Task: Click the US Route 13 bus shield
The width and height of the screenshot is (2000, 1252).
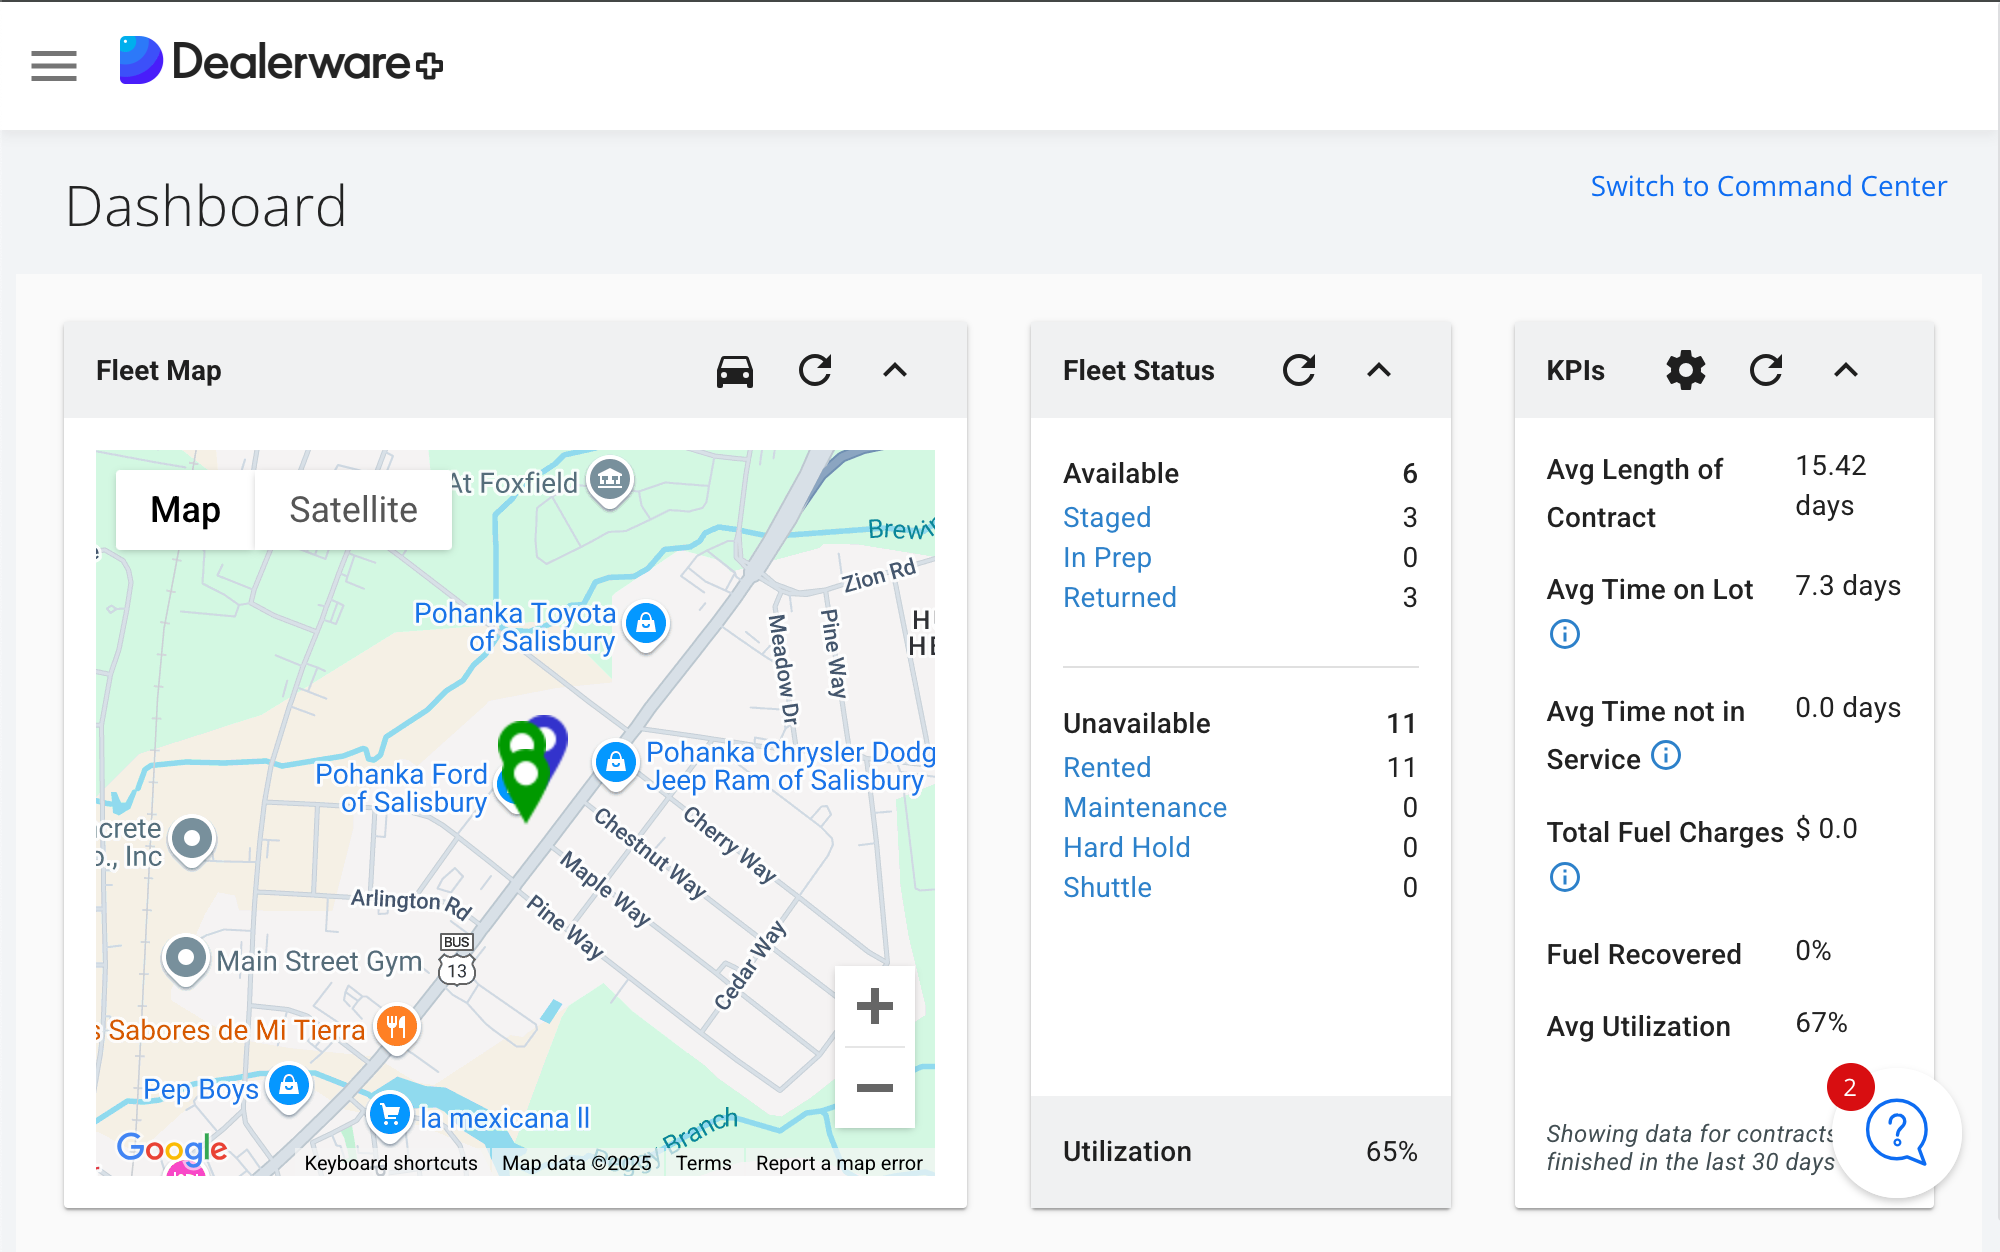Action: click(x=457, y=960)
